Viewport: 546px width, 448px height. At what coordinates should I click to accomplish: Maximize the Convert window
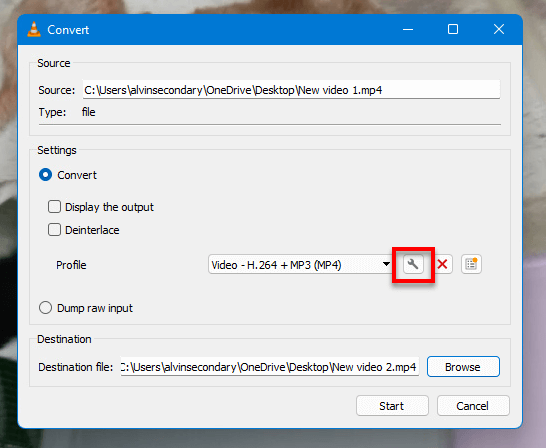point(453,30)
